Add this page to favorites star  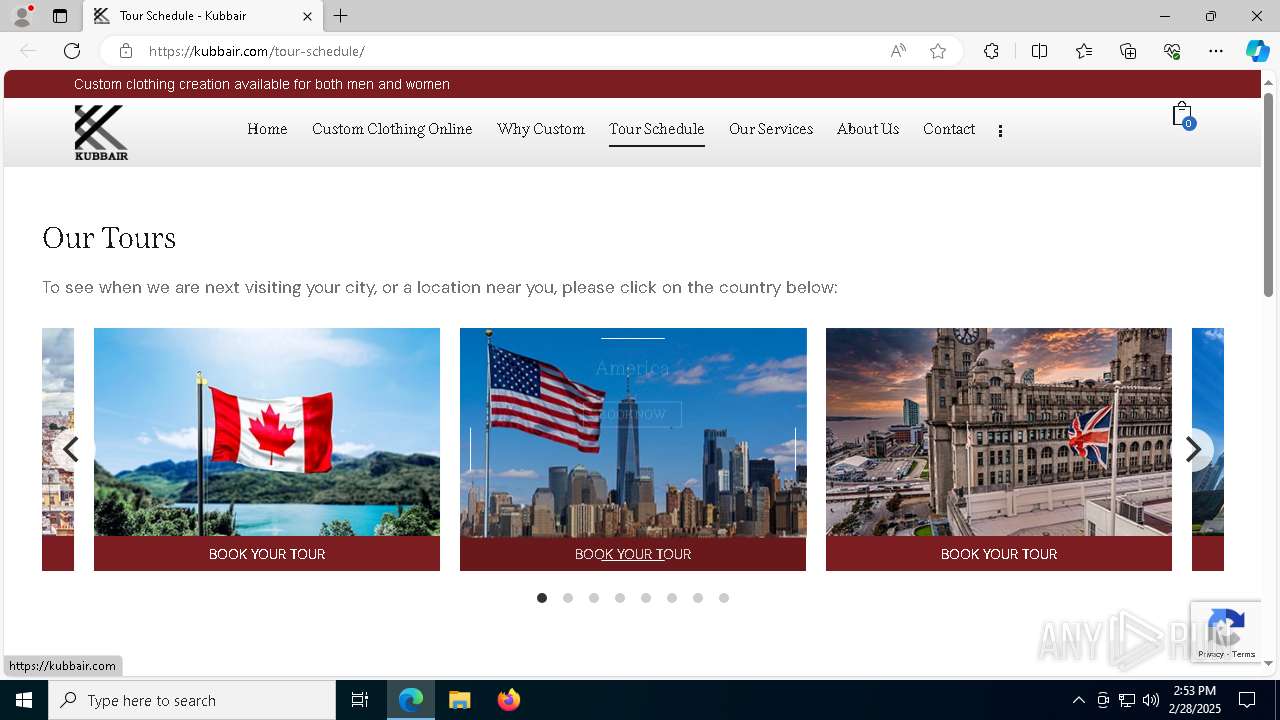(938, 51)
